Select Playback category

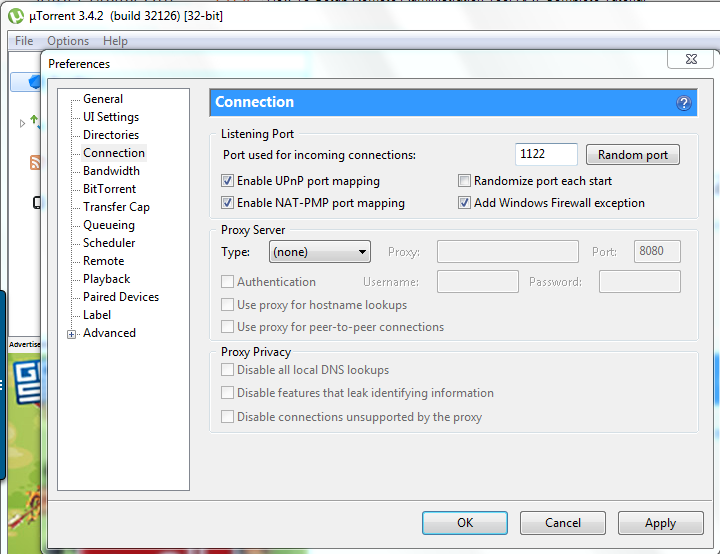tap(107, 279)
